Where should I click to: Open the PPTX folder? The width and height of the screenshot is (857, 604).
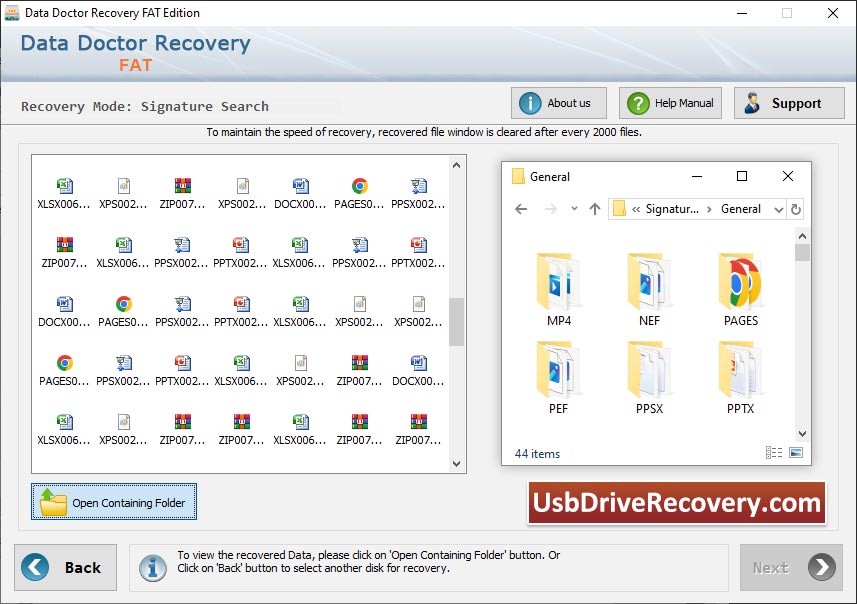click(740, 371)
